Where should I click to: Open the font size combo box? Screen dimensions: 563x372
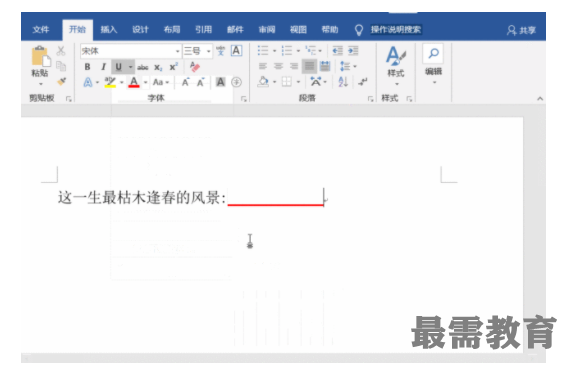point(197,51)
